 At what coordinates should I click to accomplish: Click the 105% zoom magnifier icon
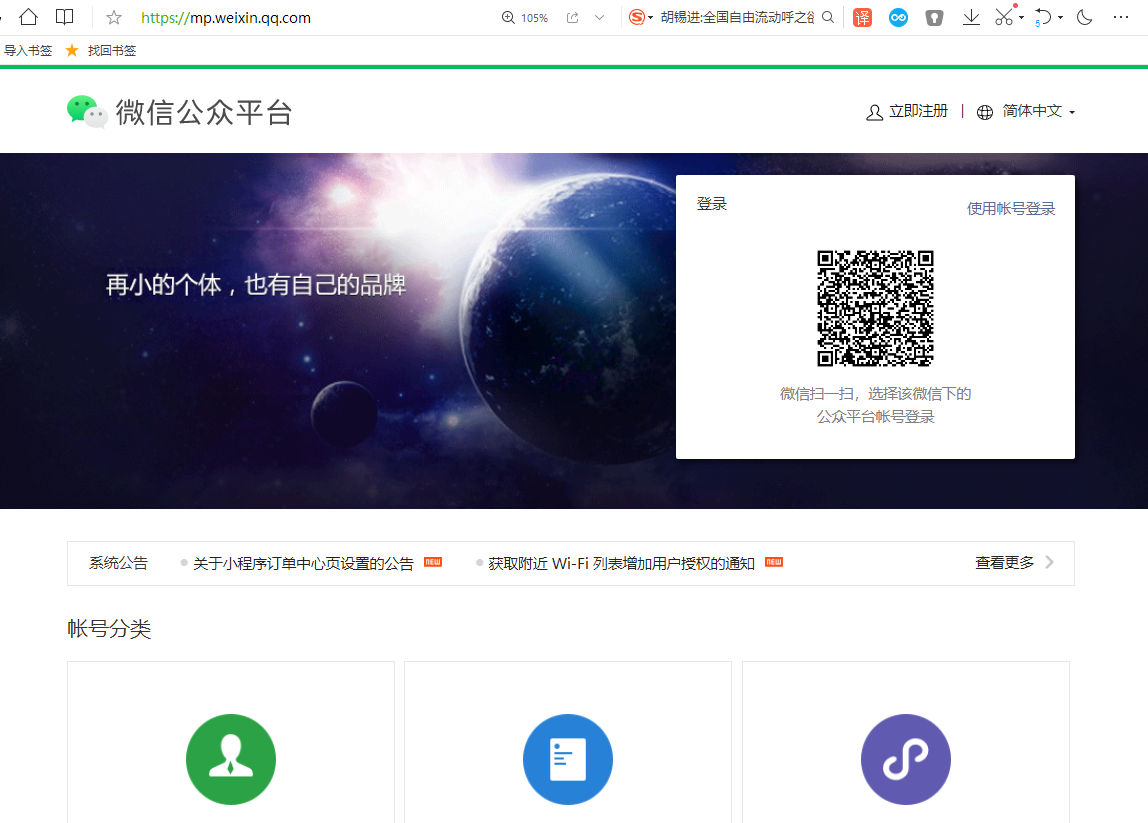[507, 18]
